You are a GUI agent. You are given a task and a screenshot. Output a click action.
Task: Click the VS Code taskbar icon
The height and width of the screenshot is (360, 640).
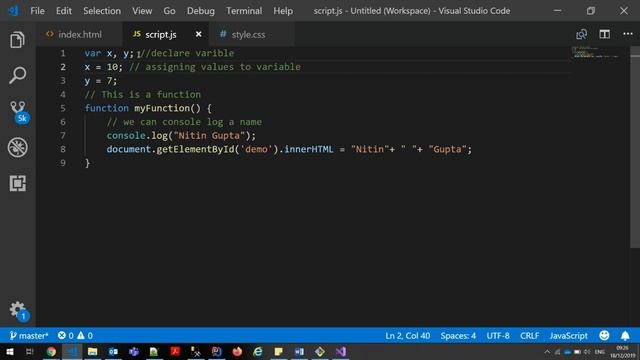(x=72, y=351)
